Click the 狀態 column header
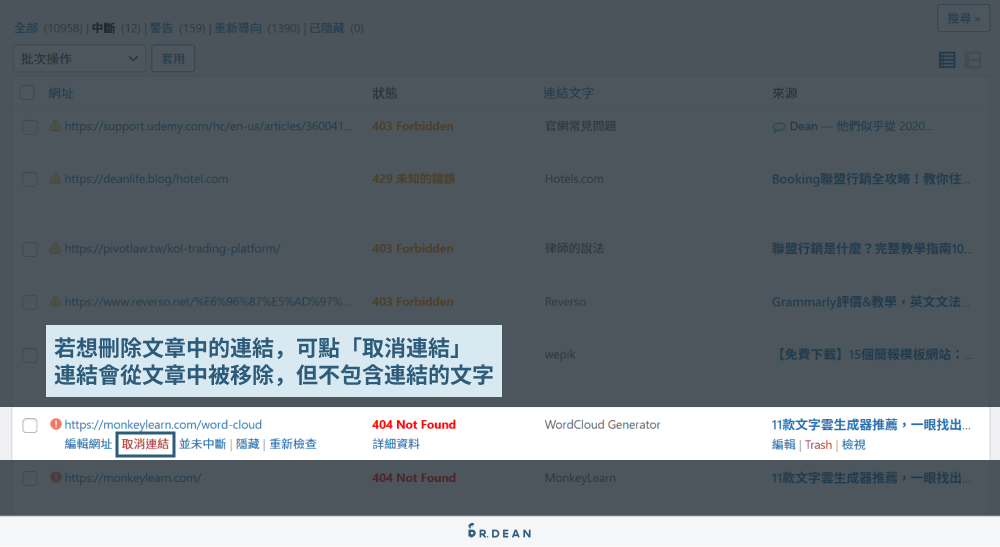The image size is (1000, 547). pyautogui.click(x=385, y=93)
